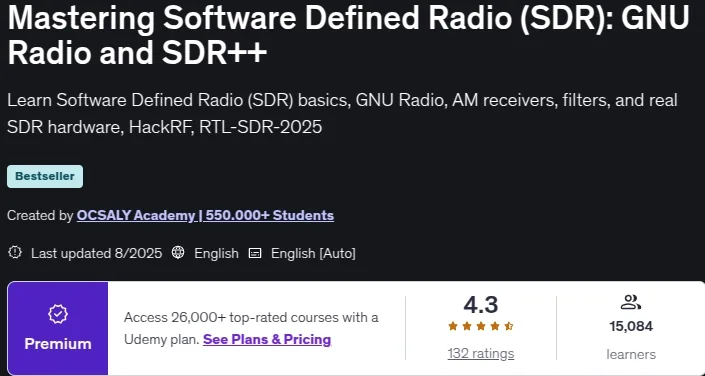Click the purple Premium panel
Image resolution: width=705 pixels, height=376 pixels.
[58, 328]
